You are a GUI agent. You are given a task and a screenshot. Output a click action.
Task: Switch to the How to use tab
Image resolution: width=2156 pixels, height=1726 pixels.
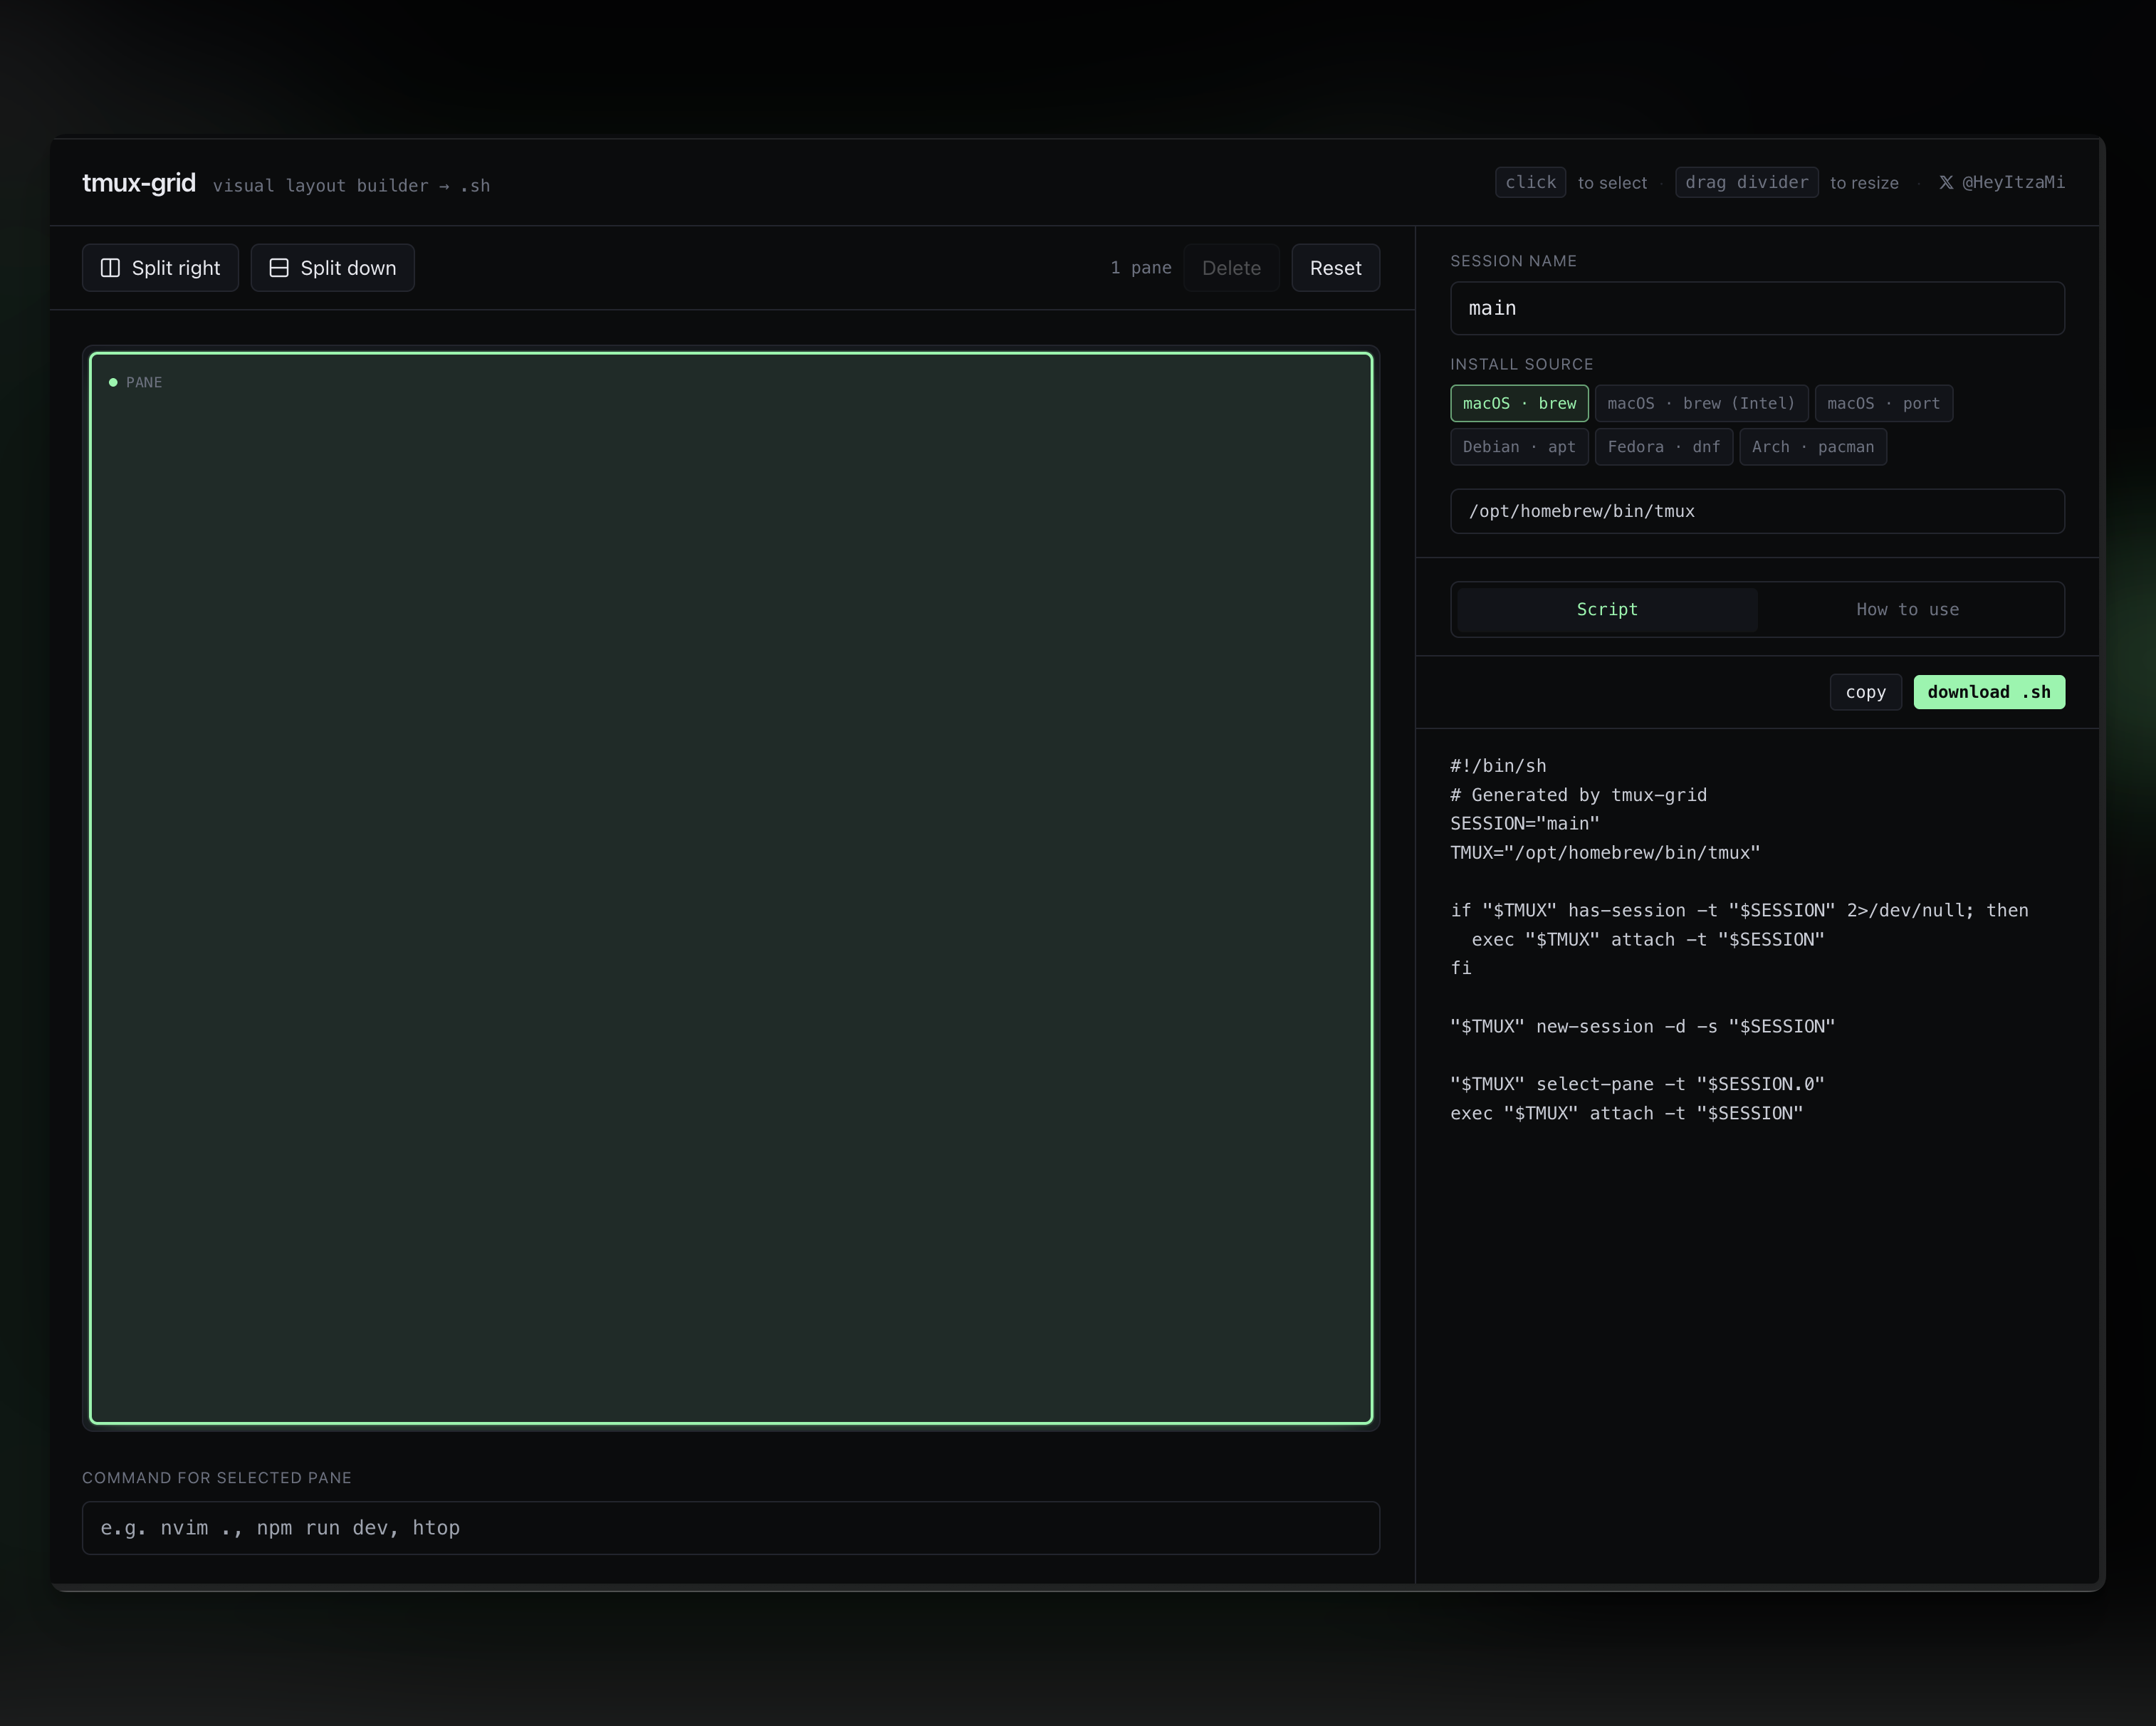coord(1907,609)
